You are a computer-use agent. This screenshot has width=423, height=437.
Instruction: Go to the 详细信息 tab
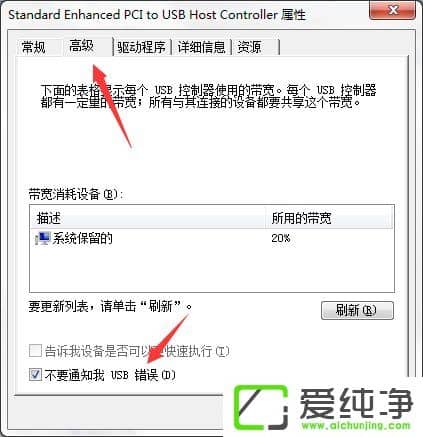201,47
